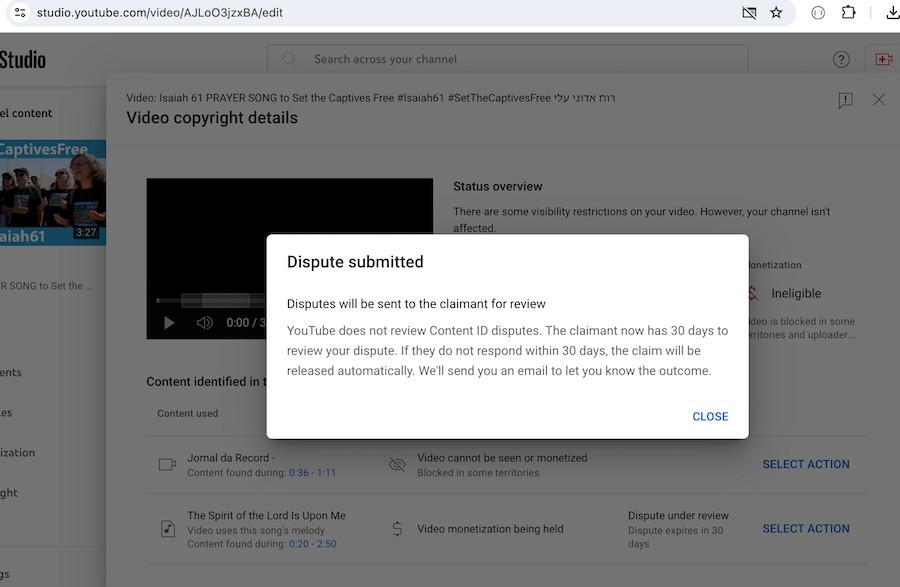Jump to the 0:36 - 1:11 content timestamp
The height and width of the screenshot is (587, 900).
click(x=312, y=473)
